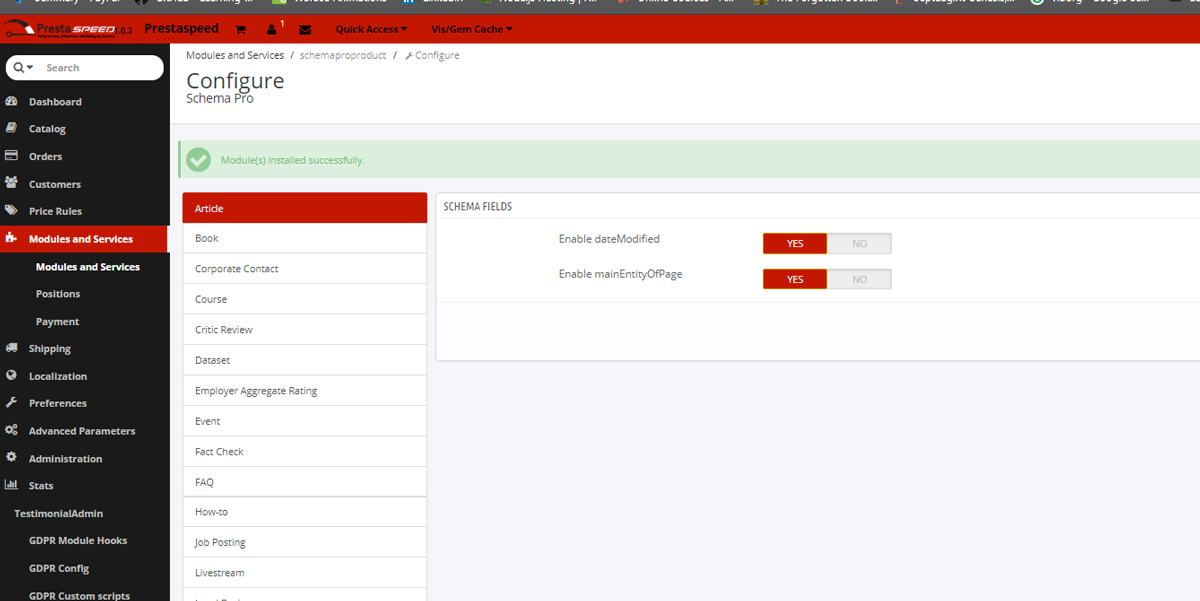This screenshot has width=1200, height=601.
Task: Click the Stats bar chart icon
Action: click(x=11, y=485)
